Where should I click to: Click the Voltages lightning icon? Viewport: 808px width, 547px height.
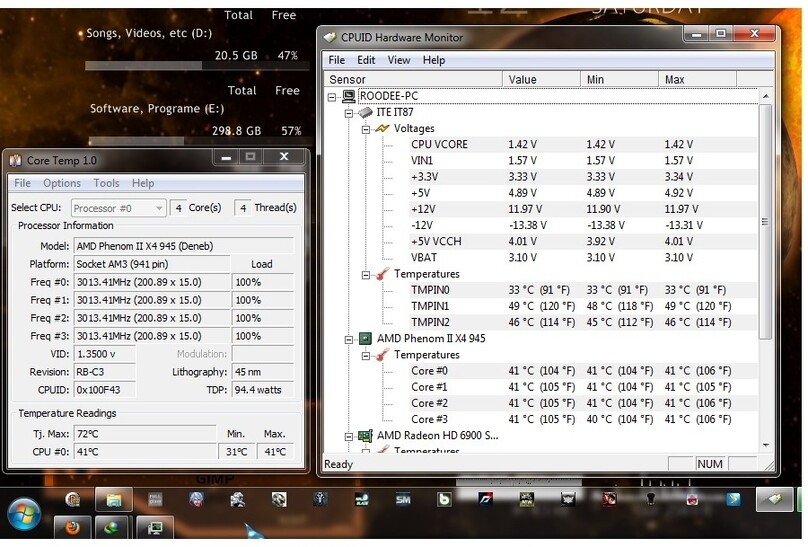pyautogui.click(x=382, y=128)
